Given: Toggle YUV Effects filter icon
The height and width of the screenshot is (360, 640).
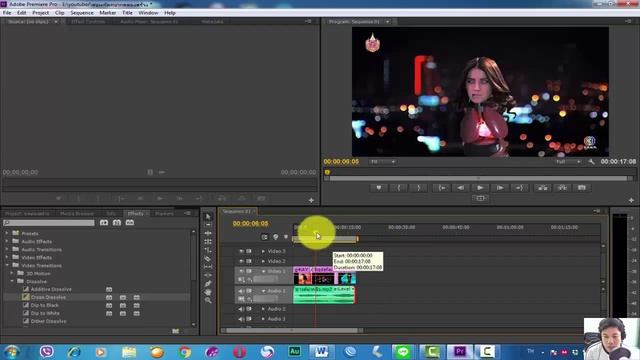Looking at the screenshot, I should pyautogui.click(x=130, y=222).
